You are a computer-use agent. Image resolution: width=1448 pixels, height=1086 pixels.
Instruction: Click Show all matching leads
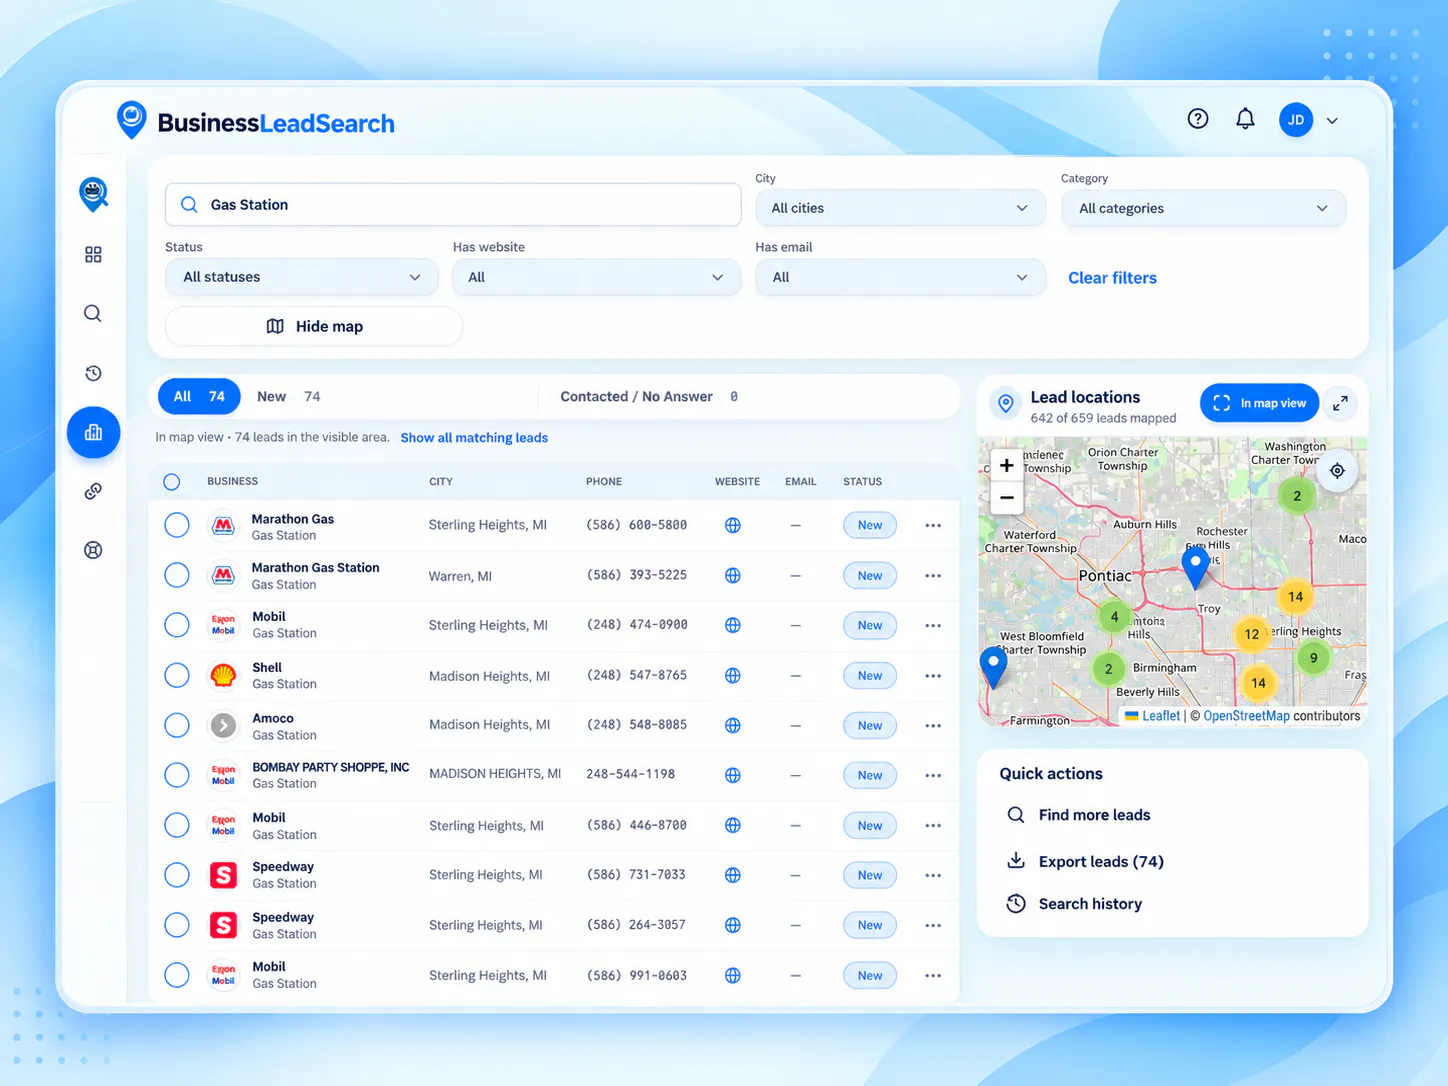[x=474, y=438]
